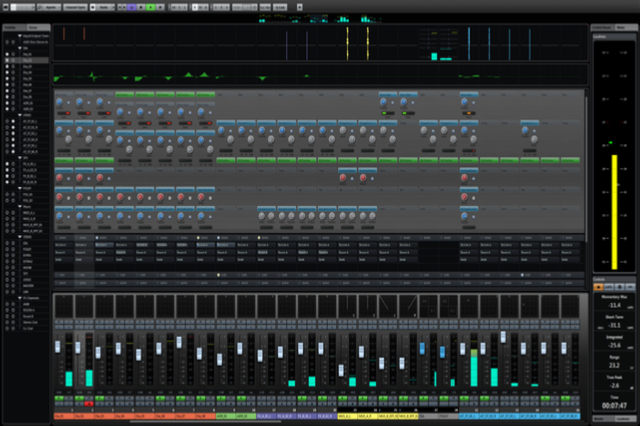Click the green highlighted button in top toolbar
This screenshot has height=426, width=640.
(150, 6)
